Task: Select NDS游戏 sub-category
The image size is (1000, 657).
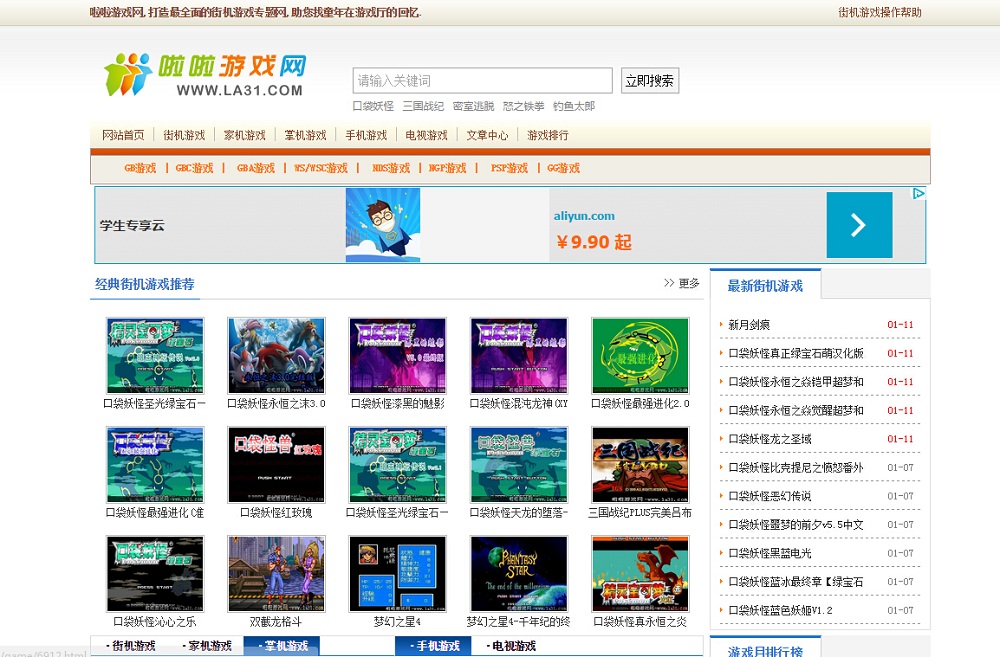Action: tap(391, 168)
